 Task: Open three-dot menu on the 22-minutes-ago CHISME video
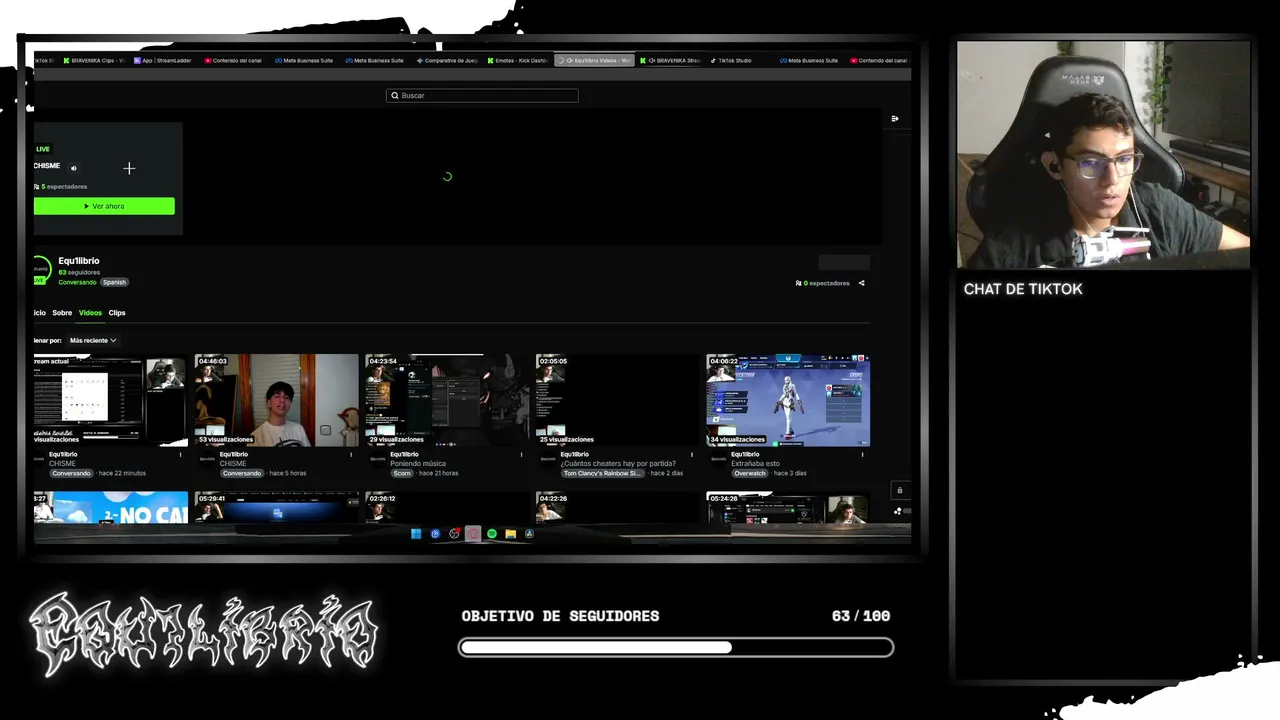(180, 455)
